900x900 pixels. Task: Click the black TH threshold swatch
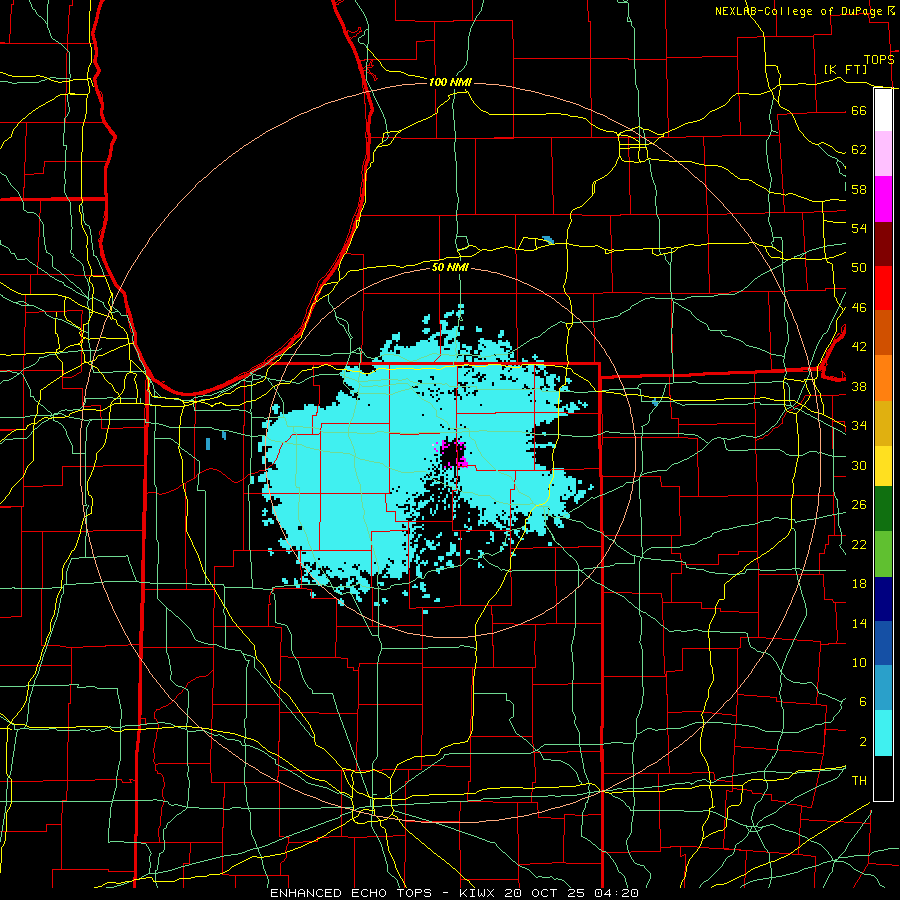tap(883, 778)
